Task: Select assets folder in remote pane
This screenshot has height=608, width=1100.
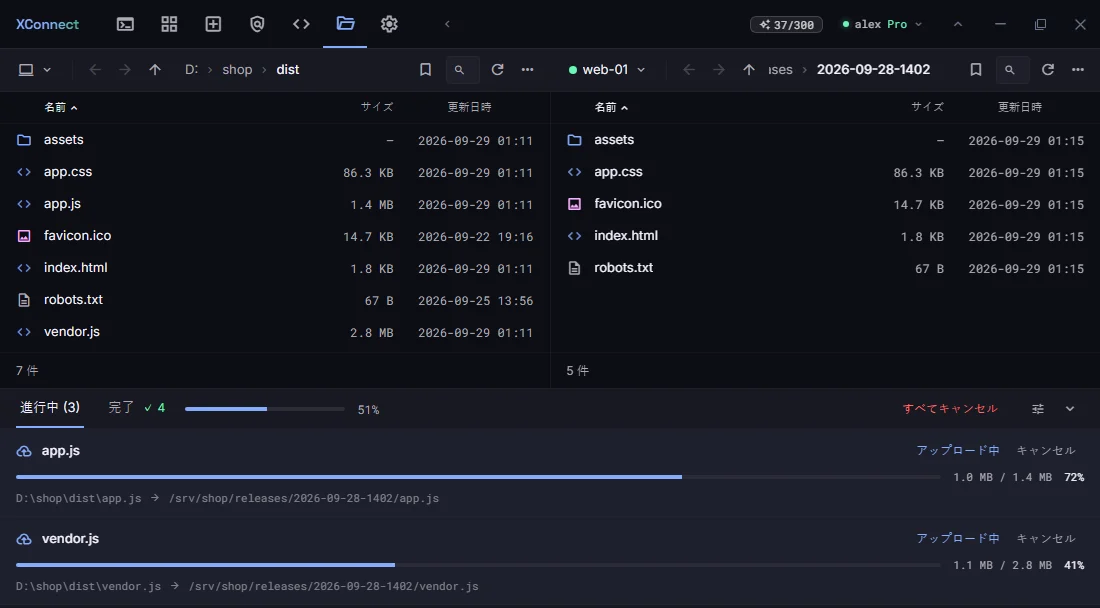Action: coord(826,140)
